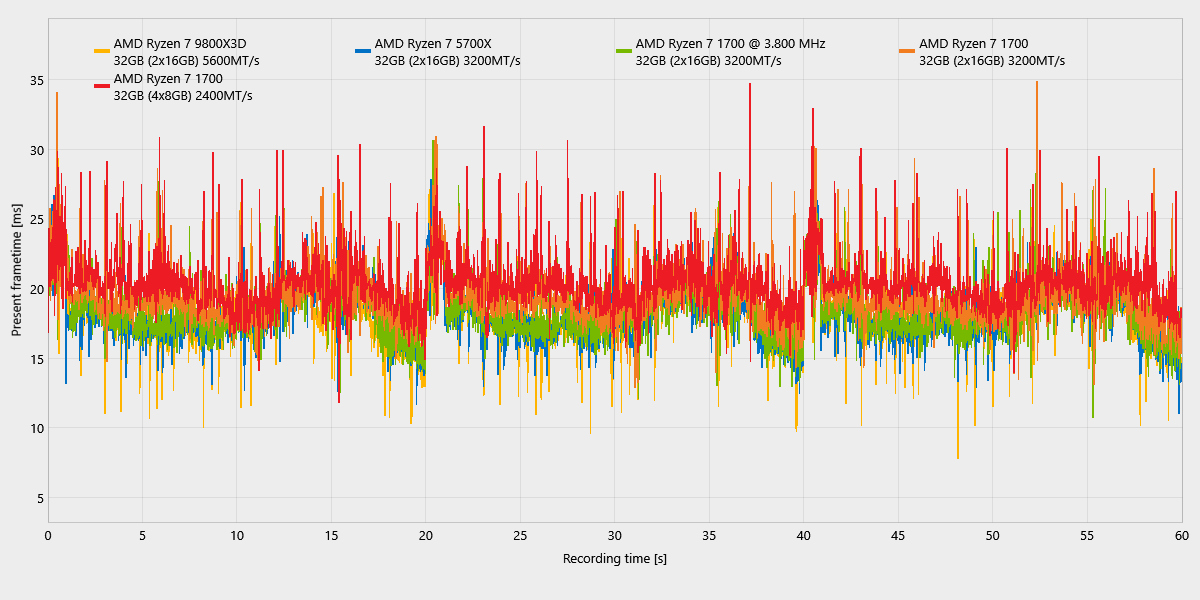
Task: Click the x-axis tick label 15
Action: (x=331, y=535)
